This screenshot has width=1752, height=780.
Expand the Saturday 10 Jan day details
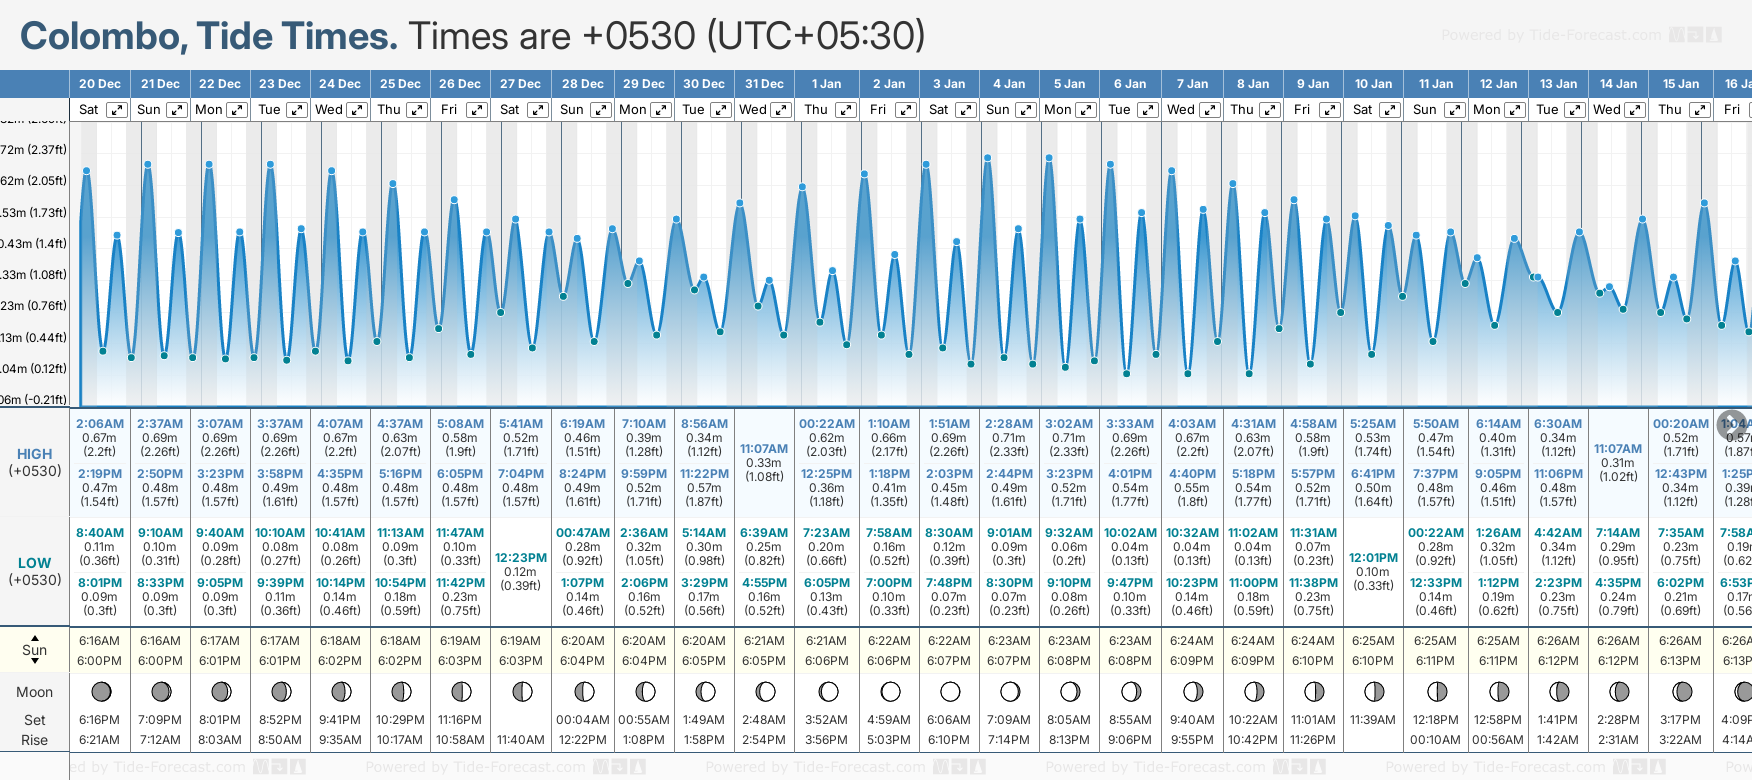[1390, 110]
